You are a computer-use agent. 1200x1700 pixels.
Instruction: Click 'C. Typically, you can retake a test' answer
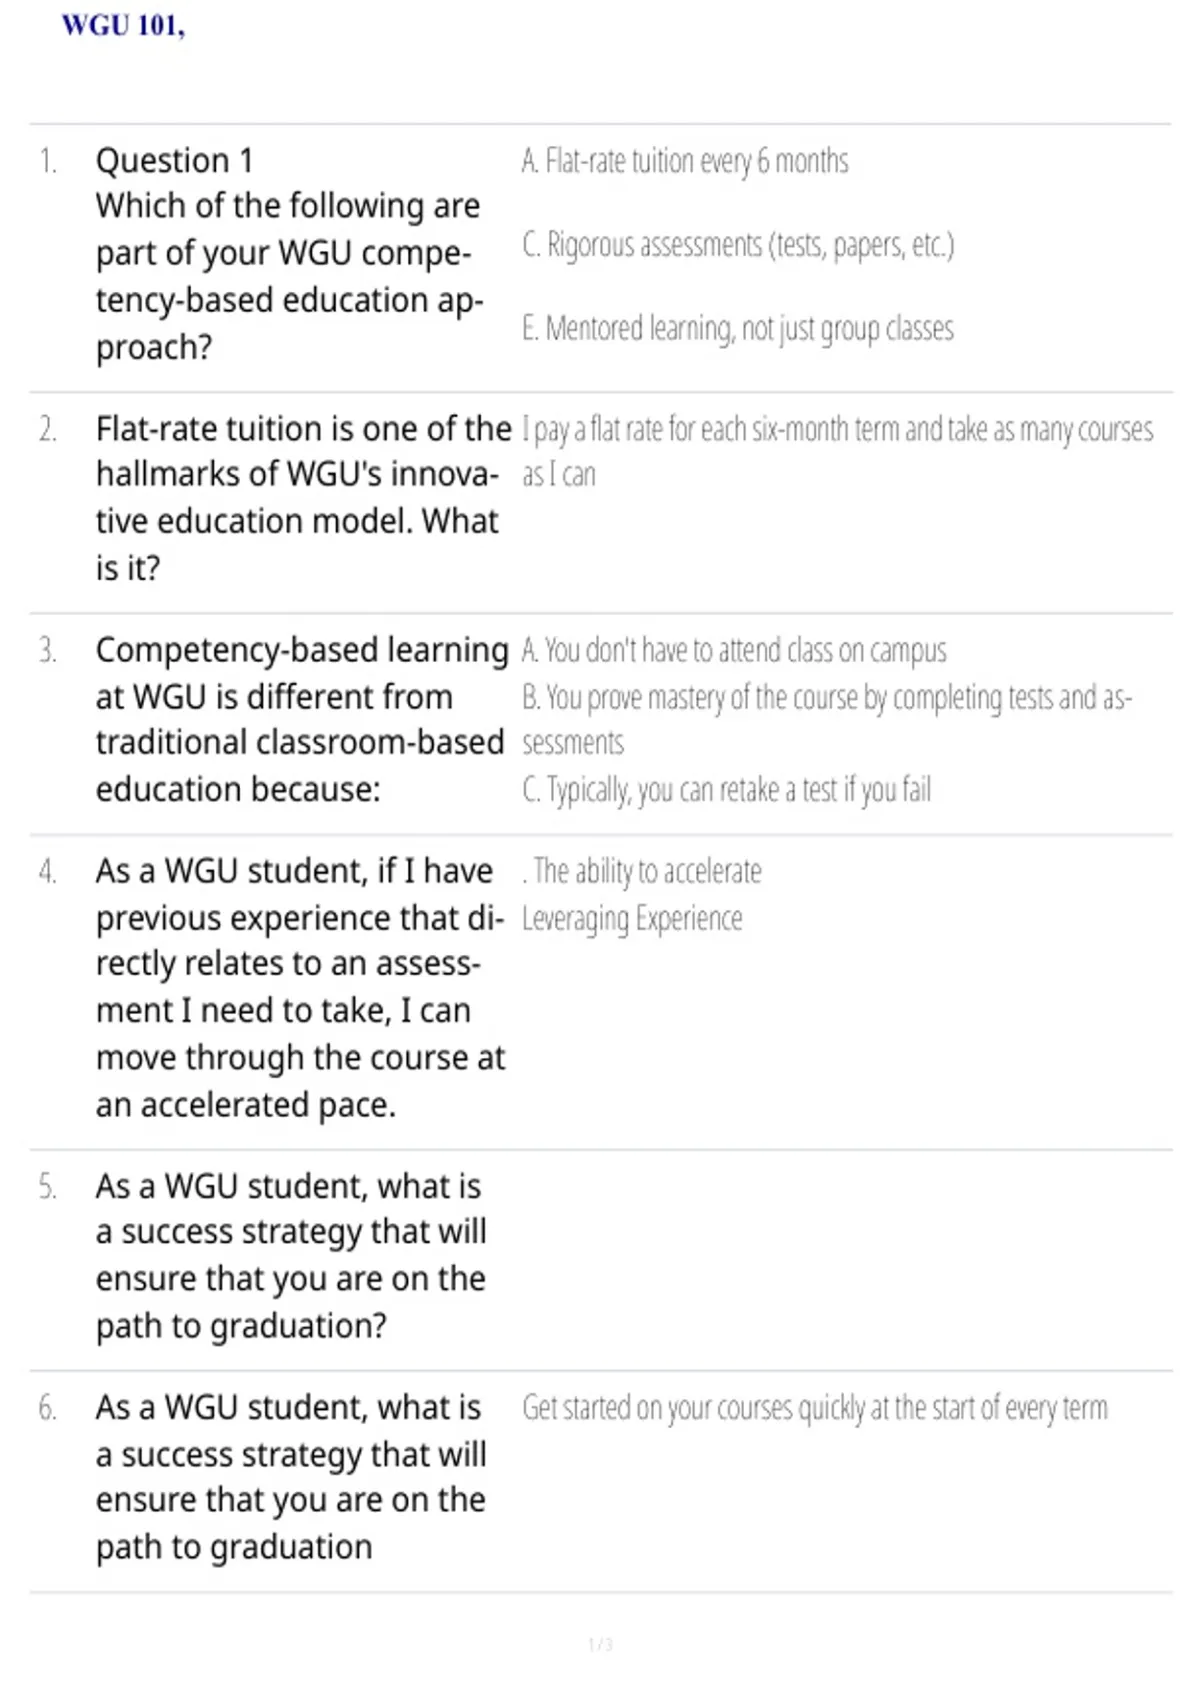coord(727,790)
